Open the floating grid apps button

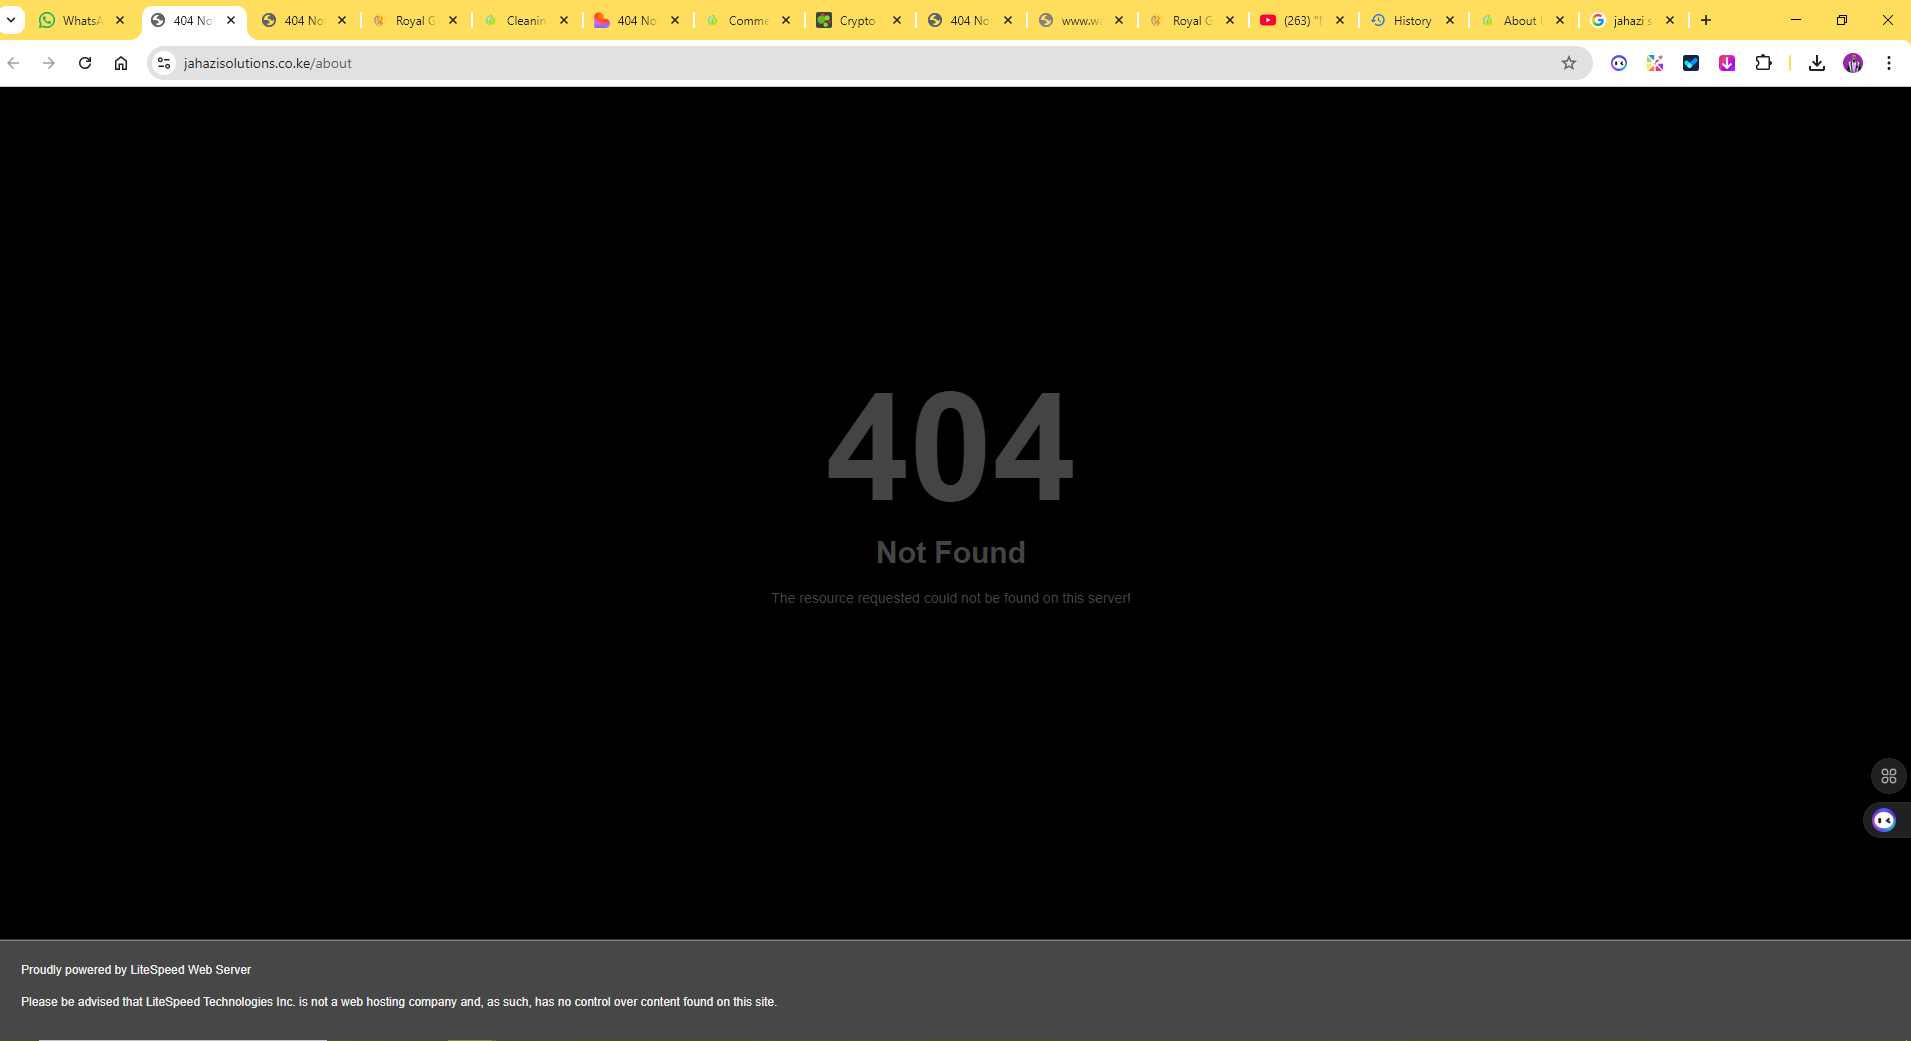(x=1888, y=776)
